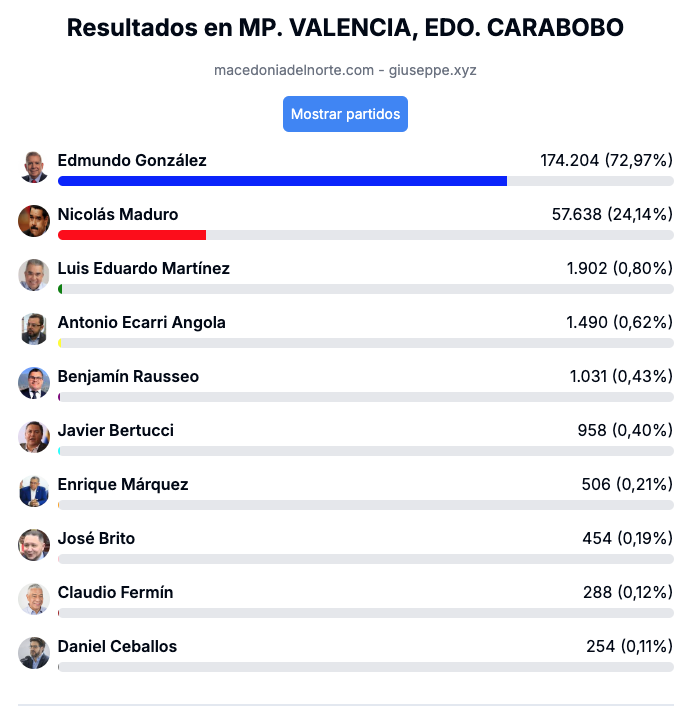
Task: Click Luis Eduardo Martínez's green progress bar
Action: point(60,289)
